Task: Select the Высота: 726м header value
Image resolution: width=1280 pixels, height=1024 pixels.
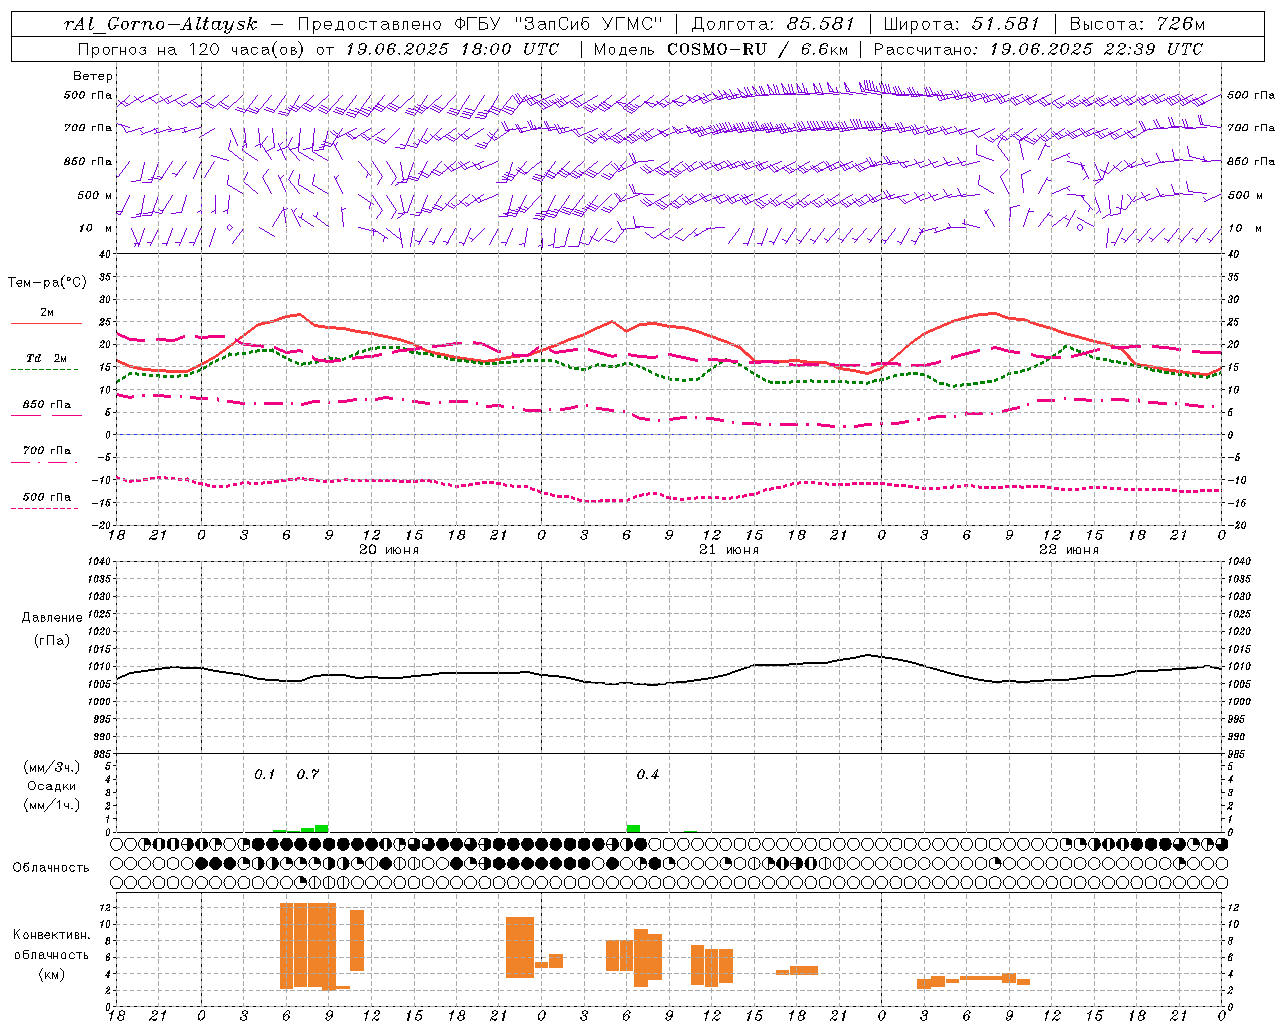Action: coord(1137,24)
